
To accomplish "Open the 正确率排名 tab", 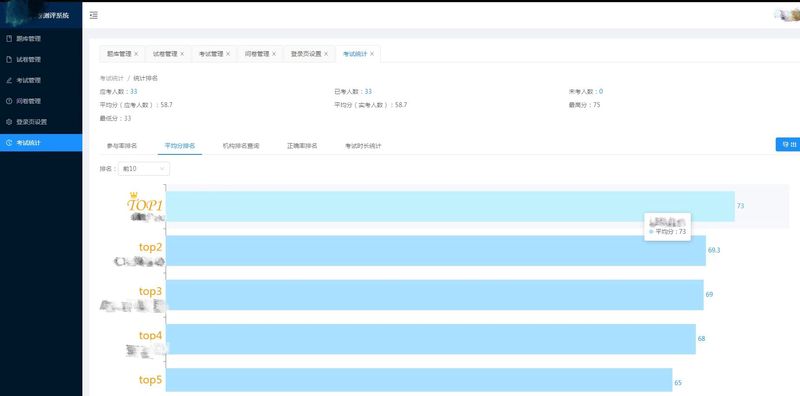I will click(302, 145).
